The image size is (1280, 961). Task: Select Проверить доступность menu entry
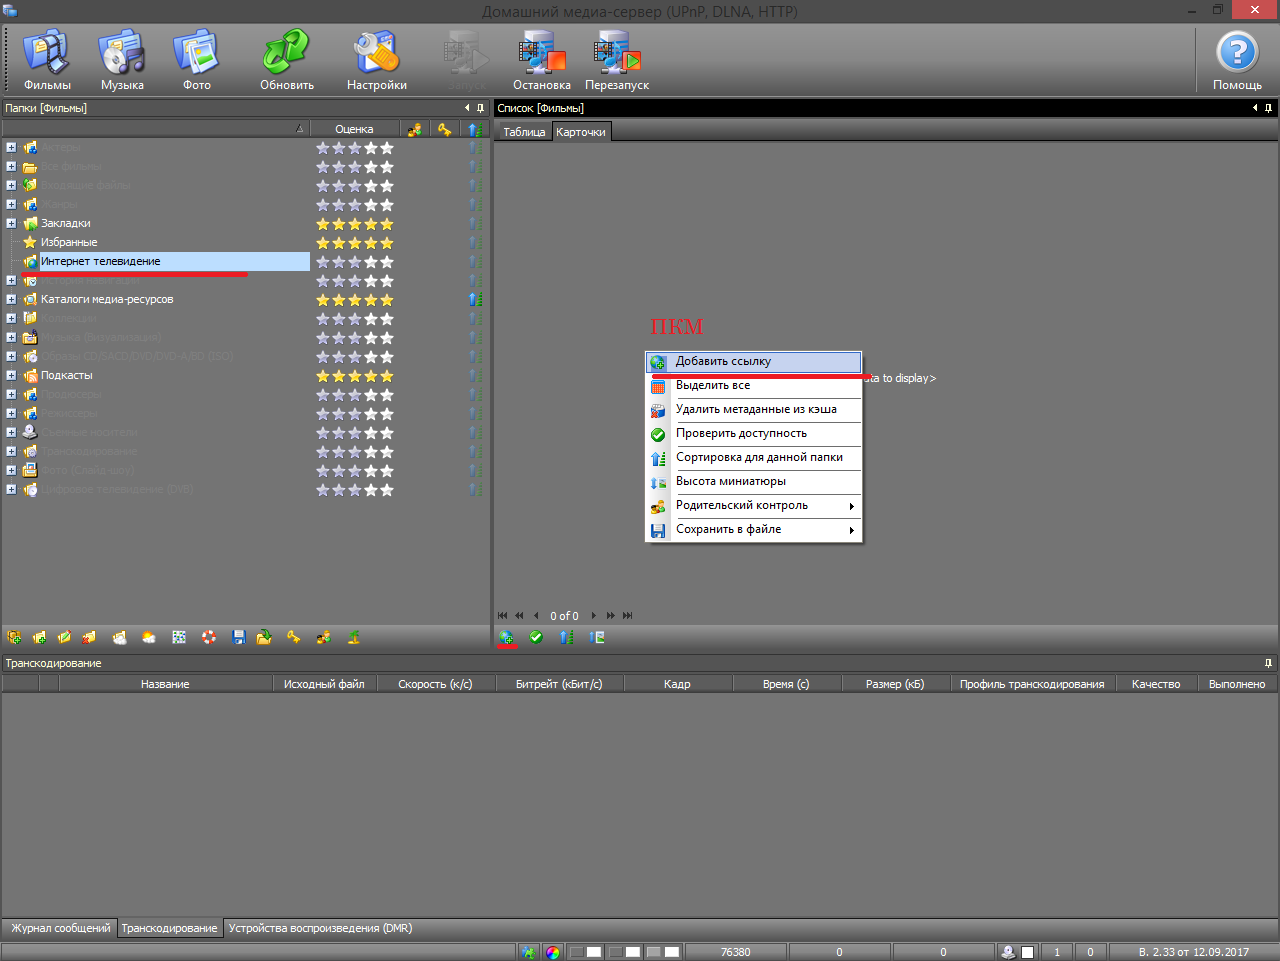click(x=741, y=433)
